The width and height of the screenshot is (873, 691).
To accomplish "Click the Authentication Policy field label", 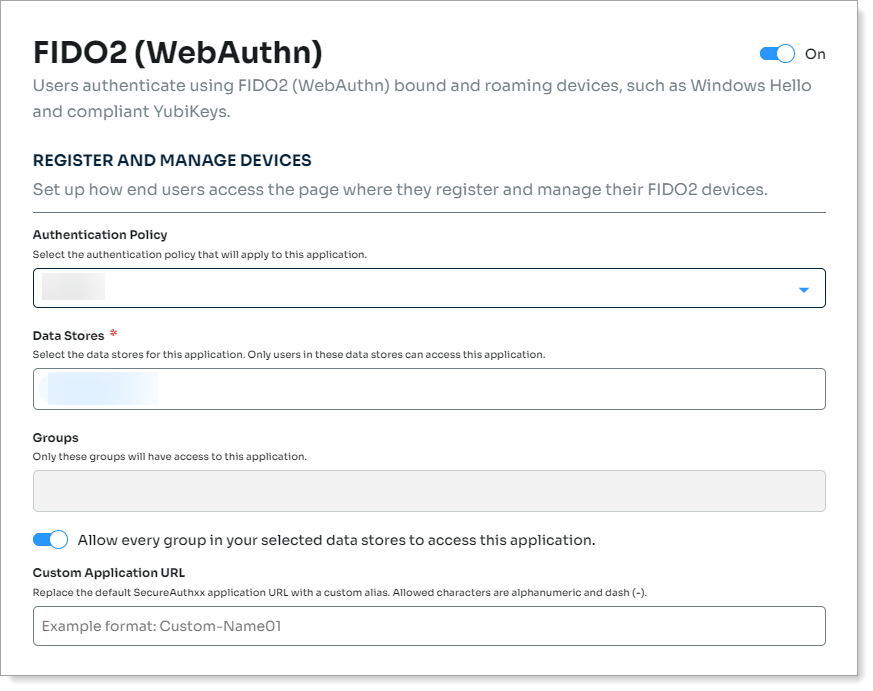I will tap(100, 235).
